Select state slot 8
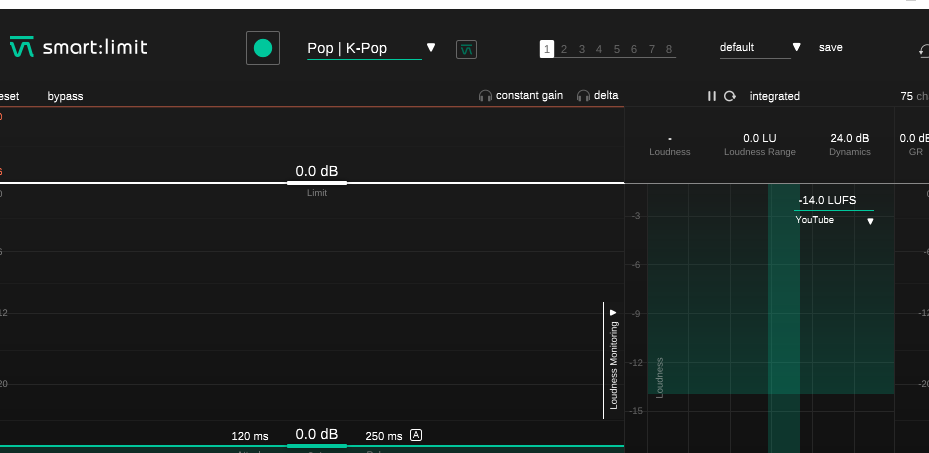The image size is (929, 453). (669, 49)
